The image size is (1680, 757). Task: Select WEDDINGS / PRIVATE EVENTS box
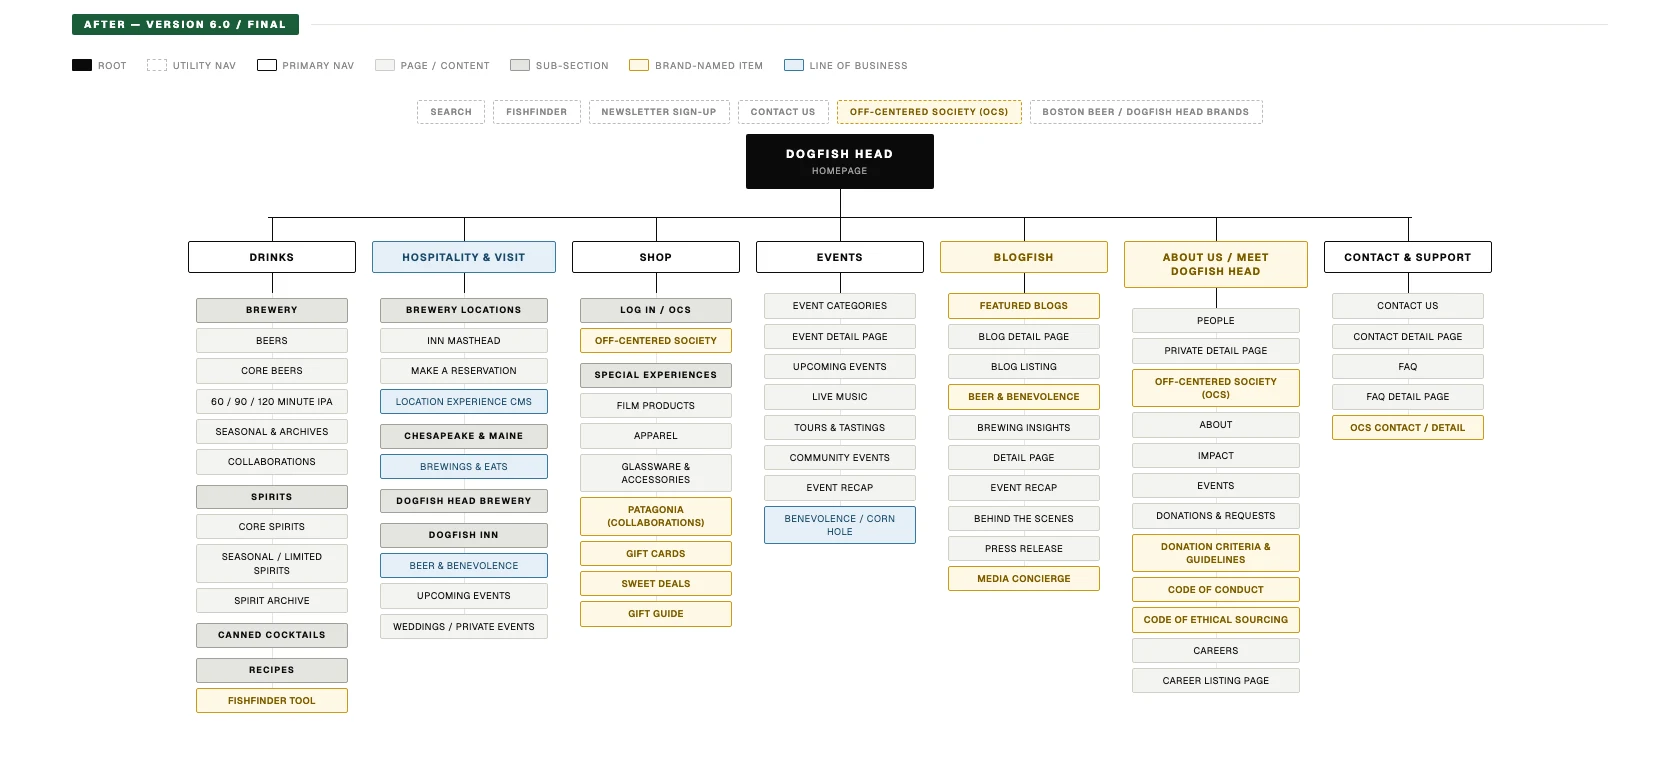(x=464, y=627)
